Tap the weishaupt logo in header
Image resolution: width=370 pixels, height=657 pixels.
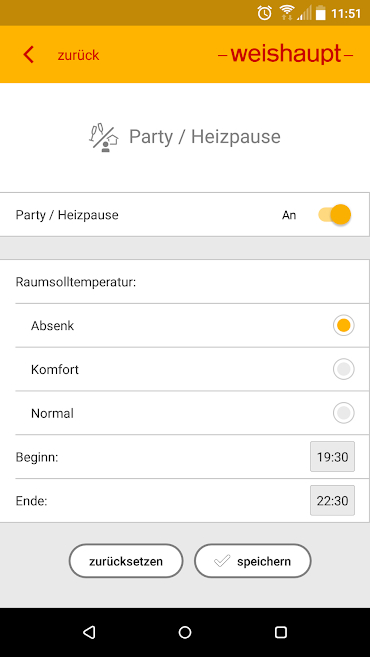click(x=286, y=54)
